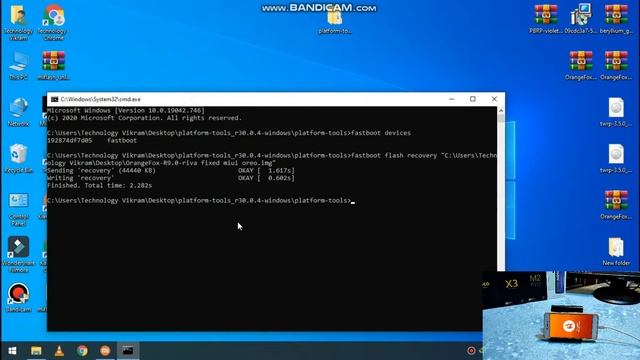This screenshot has width=640, height=360.
Task: Click the cmd.exe window title text
Action: click(x=100, y=99)
